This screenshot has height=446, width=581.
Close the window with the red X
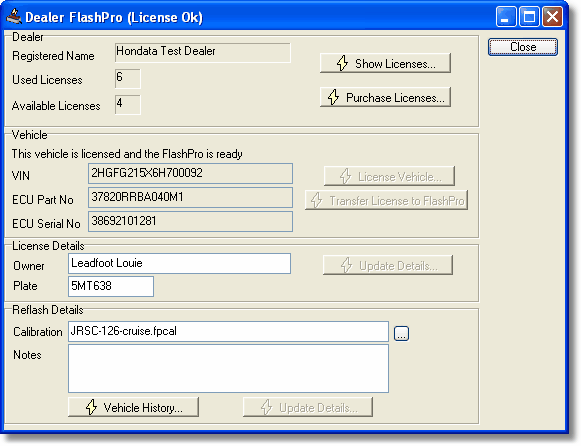click(x=552, y=17)
